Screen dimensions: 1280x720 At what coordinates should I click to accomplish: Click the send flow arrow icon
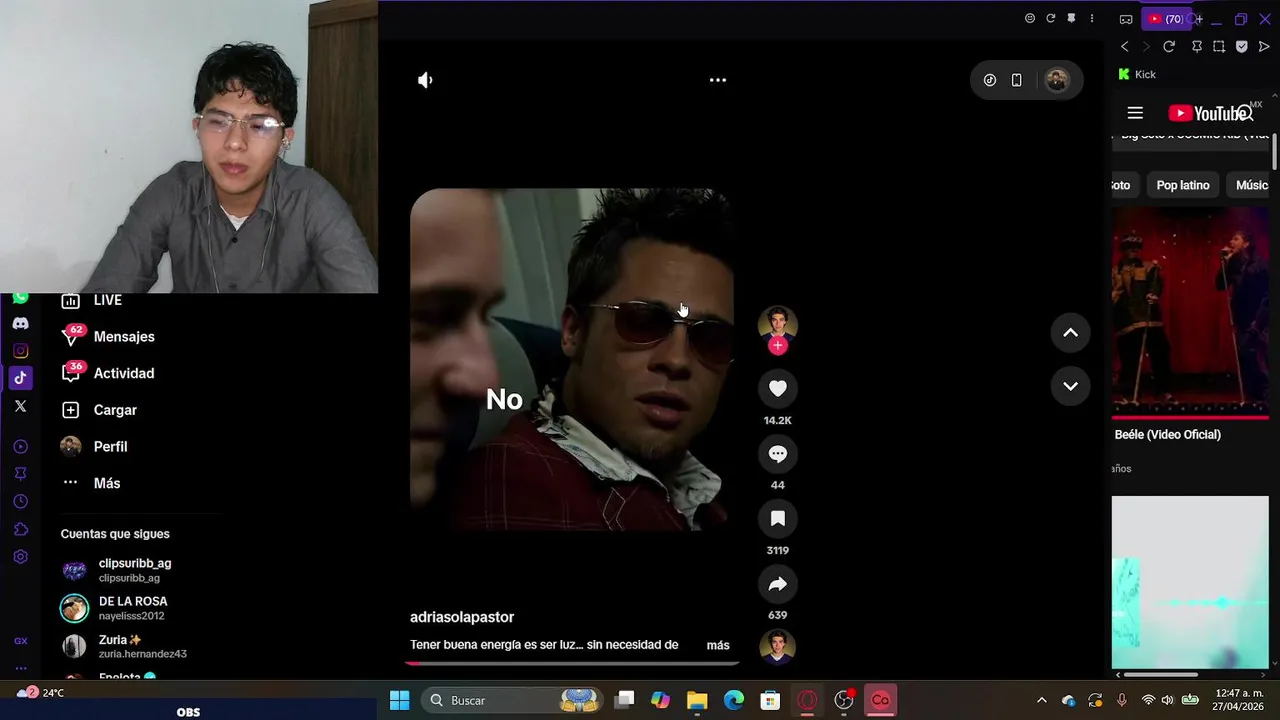(x=1264, y=46)
